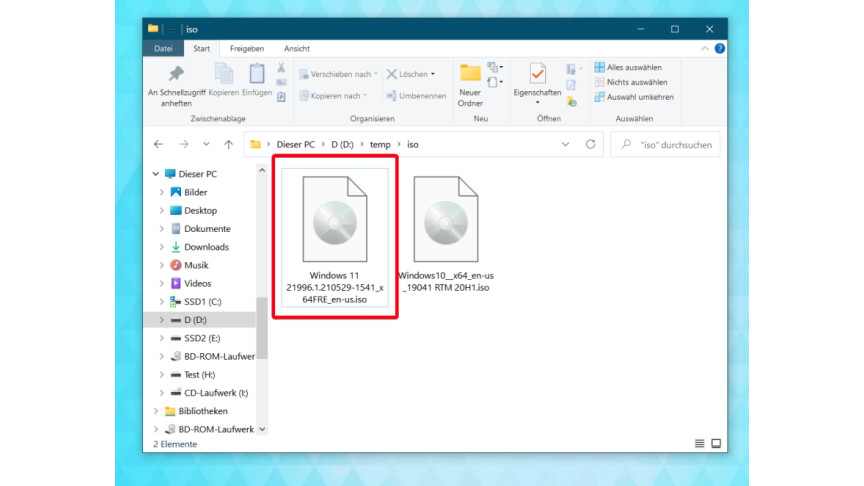
Task: Click navigation pane scrollbar down arrow
Action: click(262, 429)
